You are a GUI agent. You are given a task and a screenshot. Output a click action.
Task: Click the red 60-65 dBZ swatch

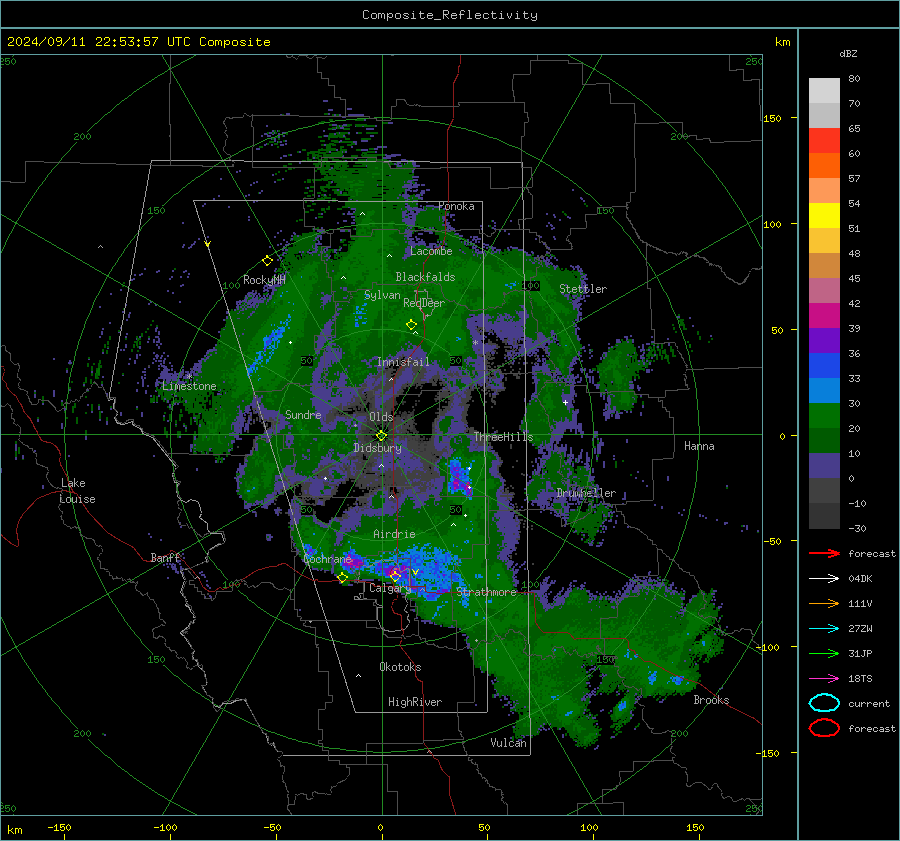click(824, 141)
